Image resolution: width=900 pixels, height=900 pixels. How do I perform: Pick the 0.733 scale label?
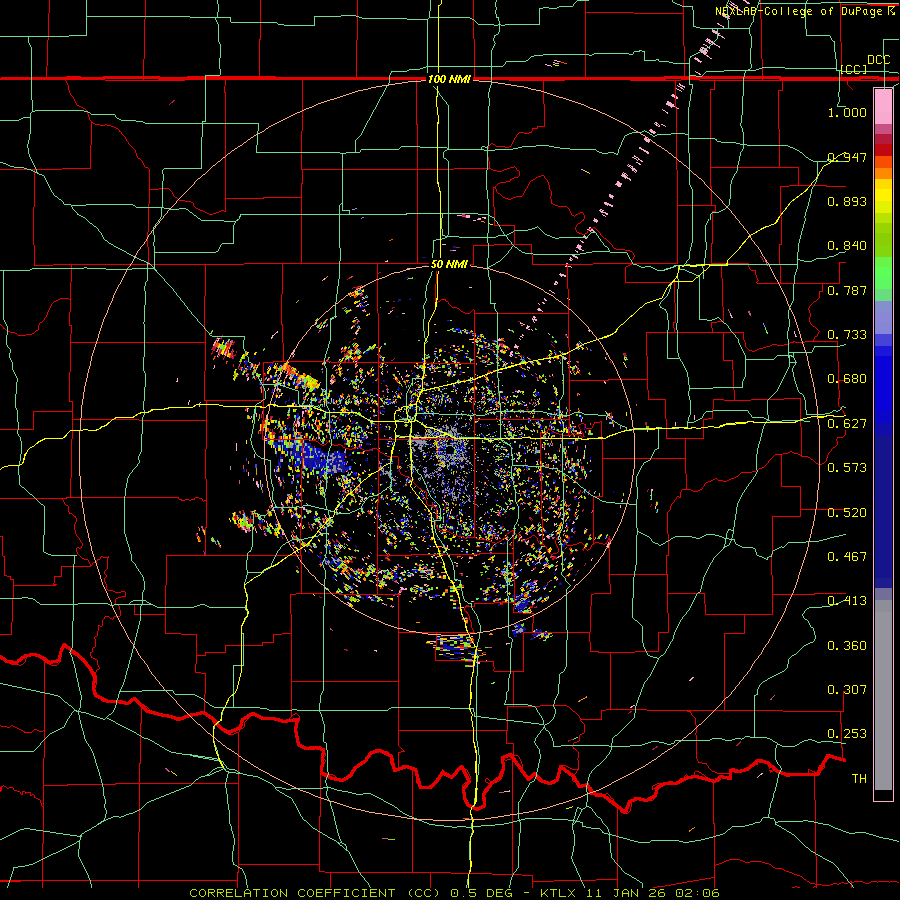(847, 335)
